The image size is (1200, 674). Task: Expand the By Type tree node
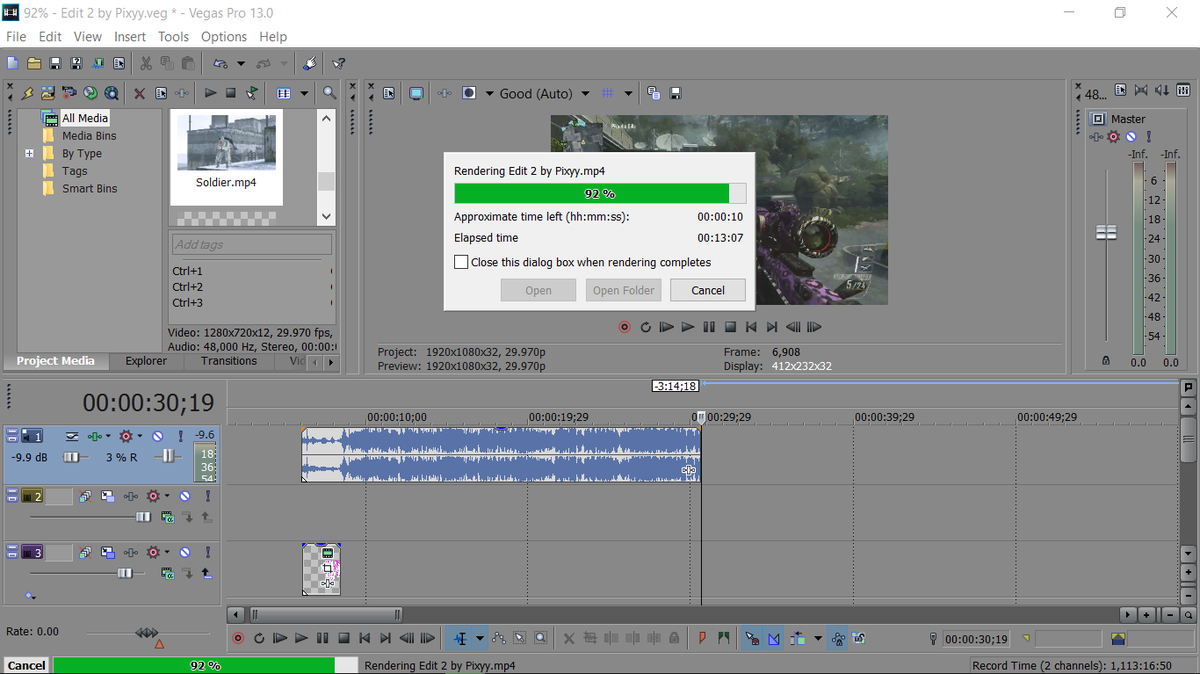tap(30, 154)
